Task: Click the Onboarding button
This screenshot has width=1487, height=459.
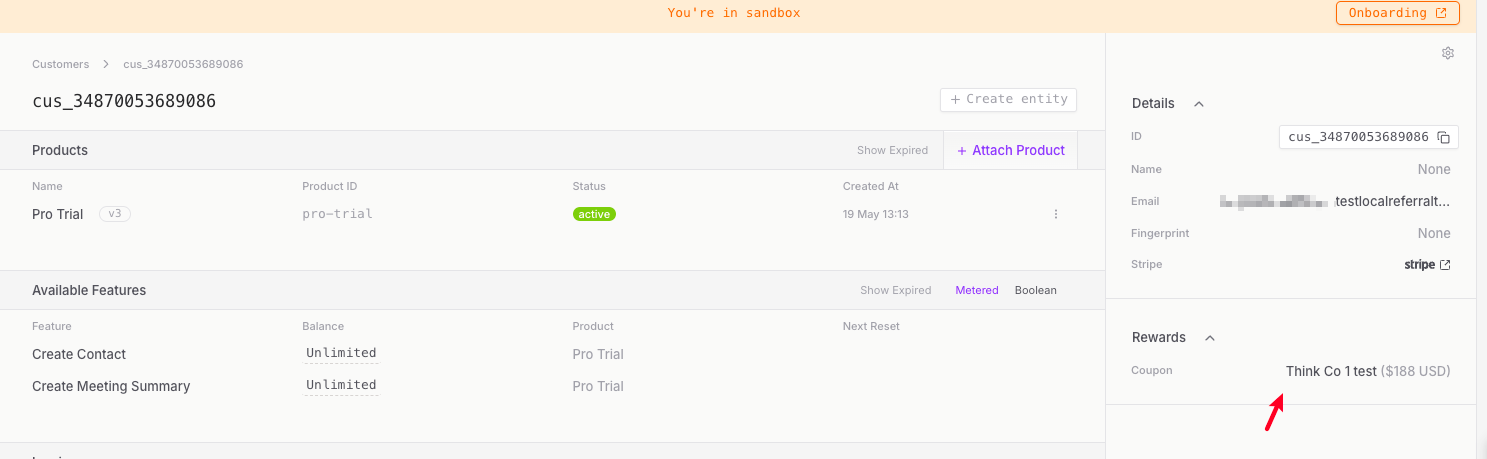Action: (x=1398, y=13)
